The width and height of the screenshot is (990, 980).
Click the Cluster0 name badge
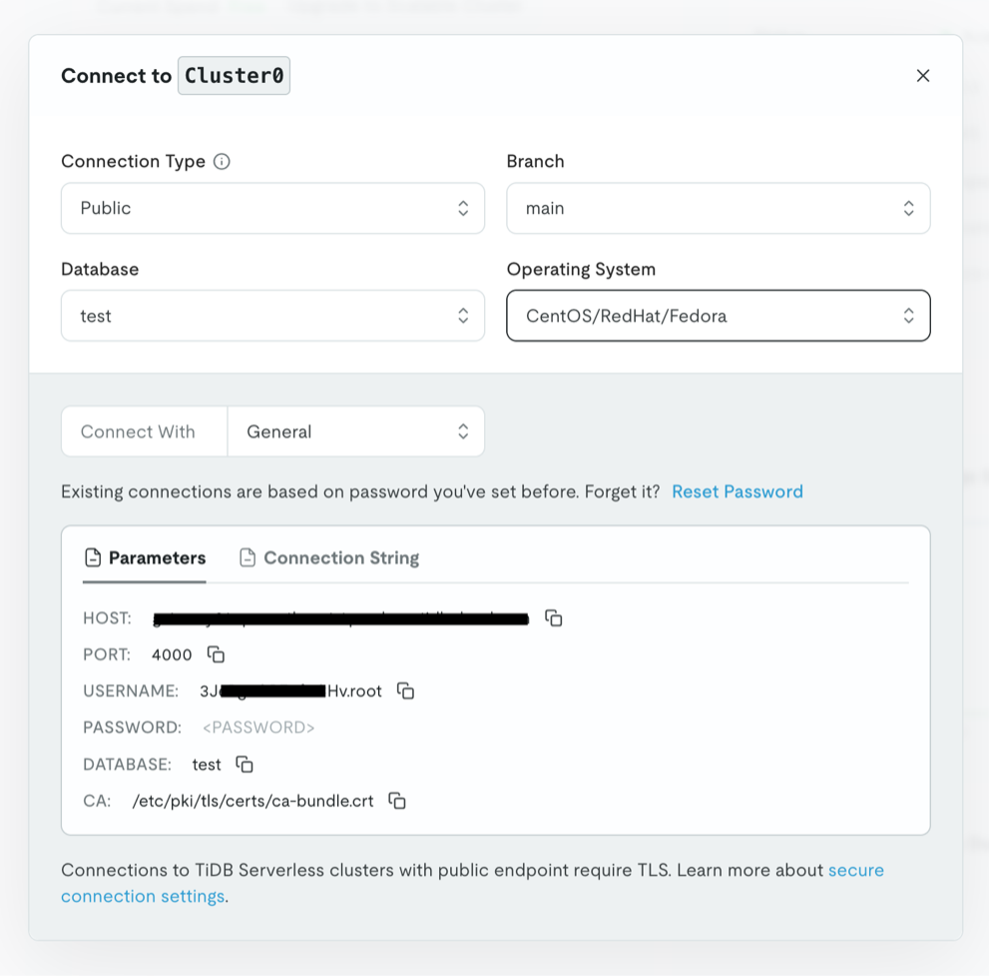click(234, 76)
